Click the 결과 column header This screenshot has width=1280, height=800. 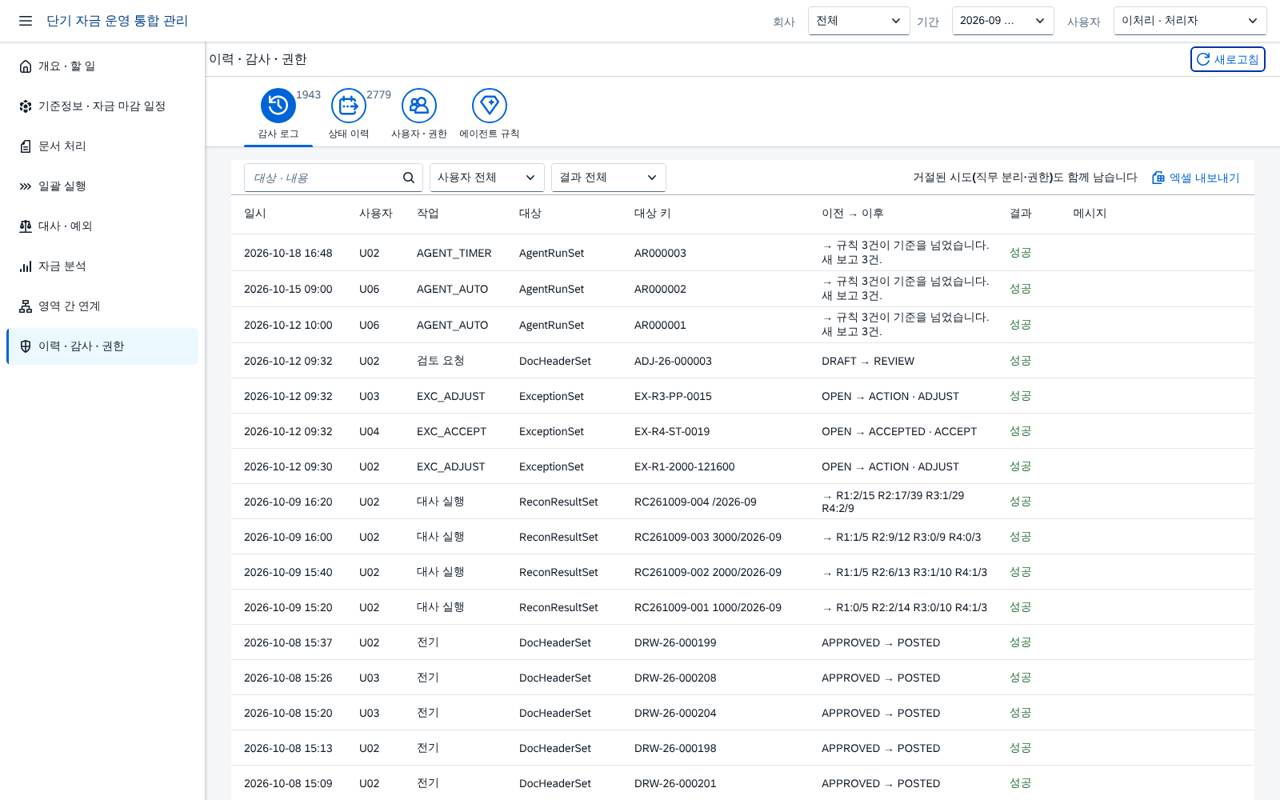[1020, 214]
